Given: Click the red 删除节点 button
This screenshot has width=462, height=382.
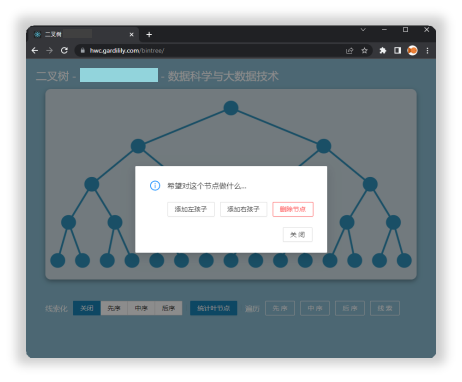Looking at the screenshot, I should [293, 209].
